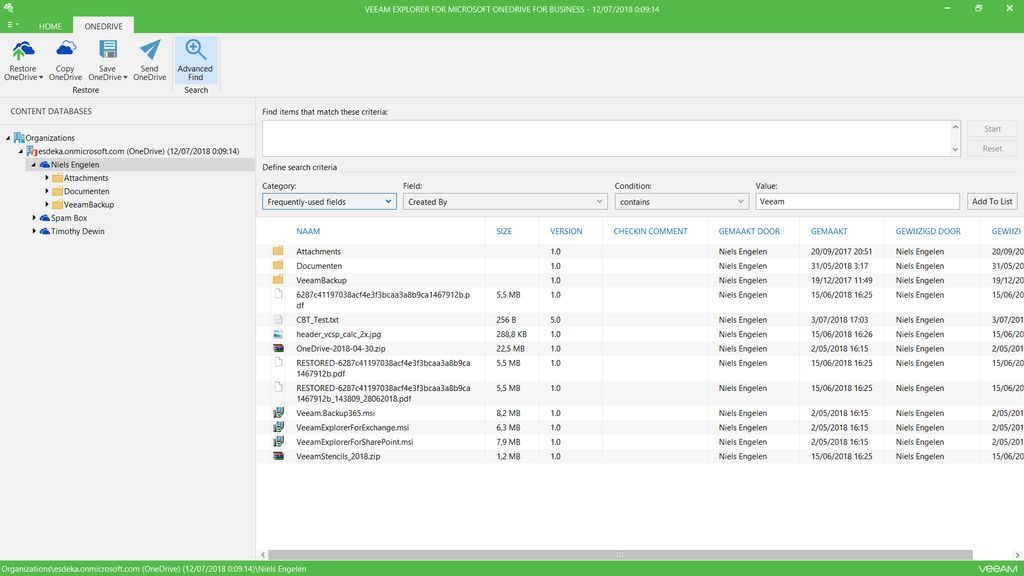Click the 3/07/2018 17:03 created date cell
The width and height of the screenshot is (1024, 576).
point(840,320)
